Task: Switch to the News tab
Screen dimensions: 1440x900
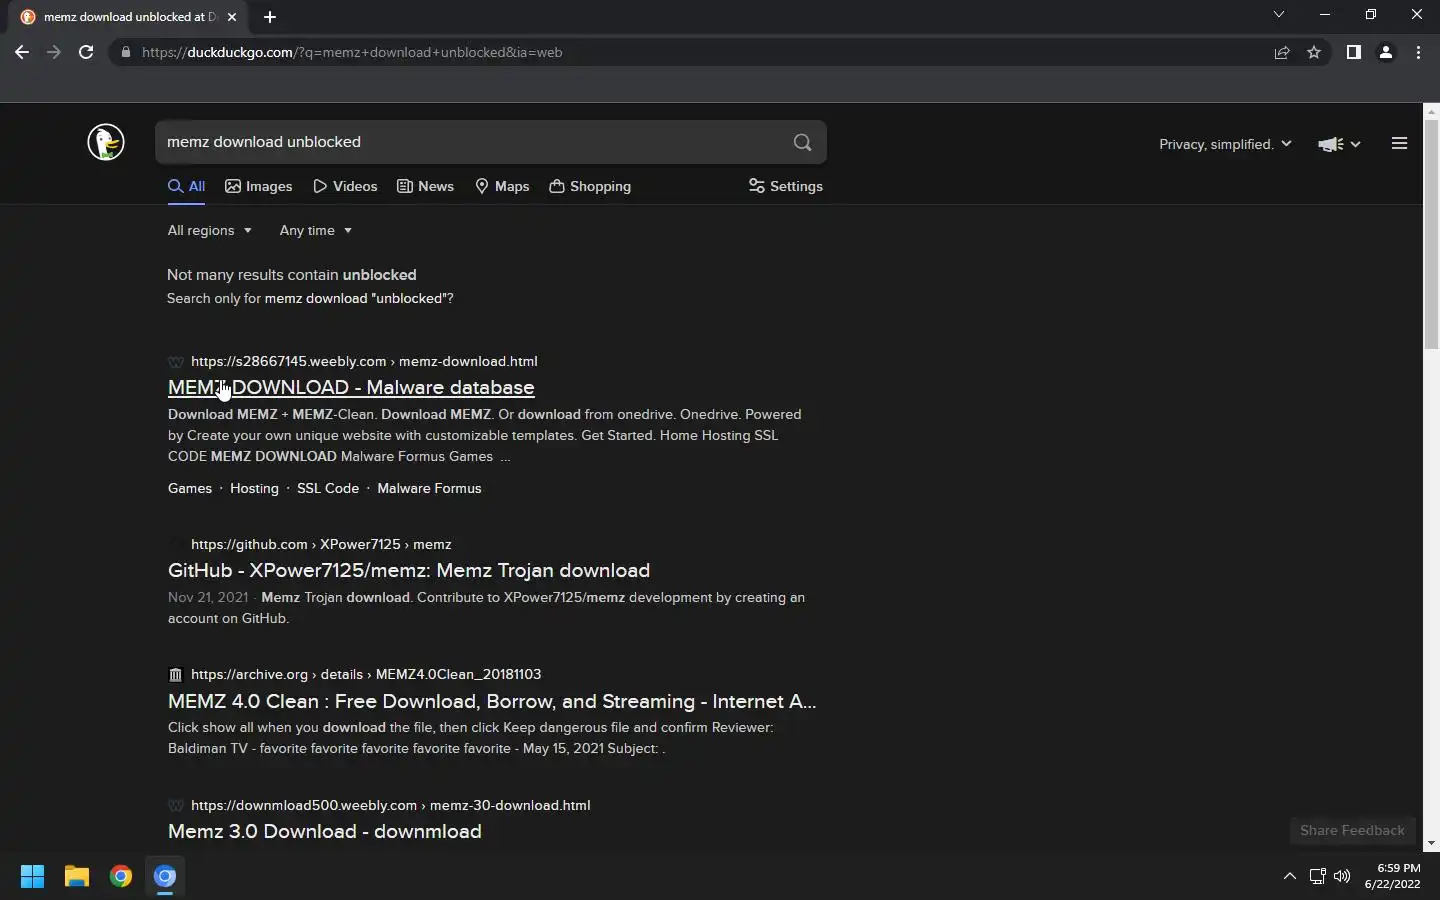Action: point(425,186)
